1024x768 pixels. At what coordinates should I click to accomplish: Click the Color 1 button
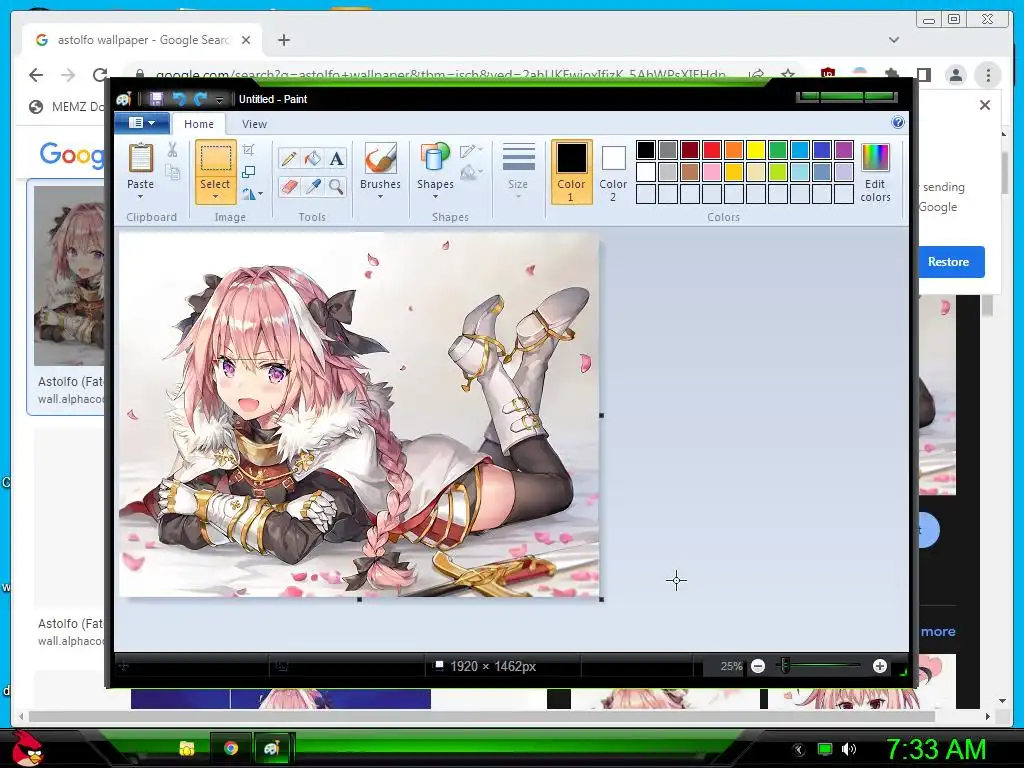tap(571, 172)
